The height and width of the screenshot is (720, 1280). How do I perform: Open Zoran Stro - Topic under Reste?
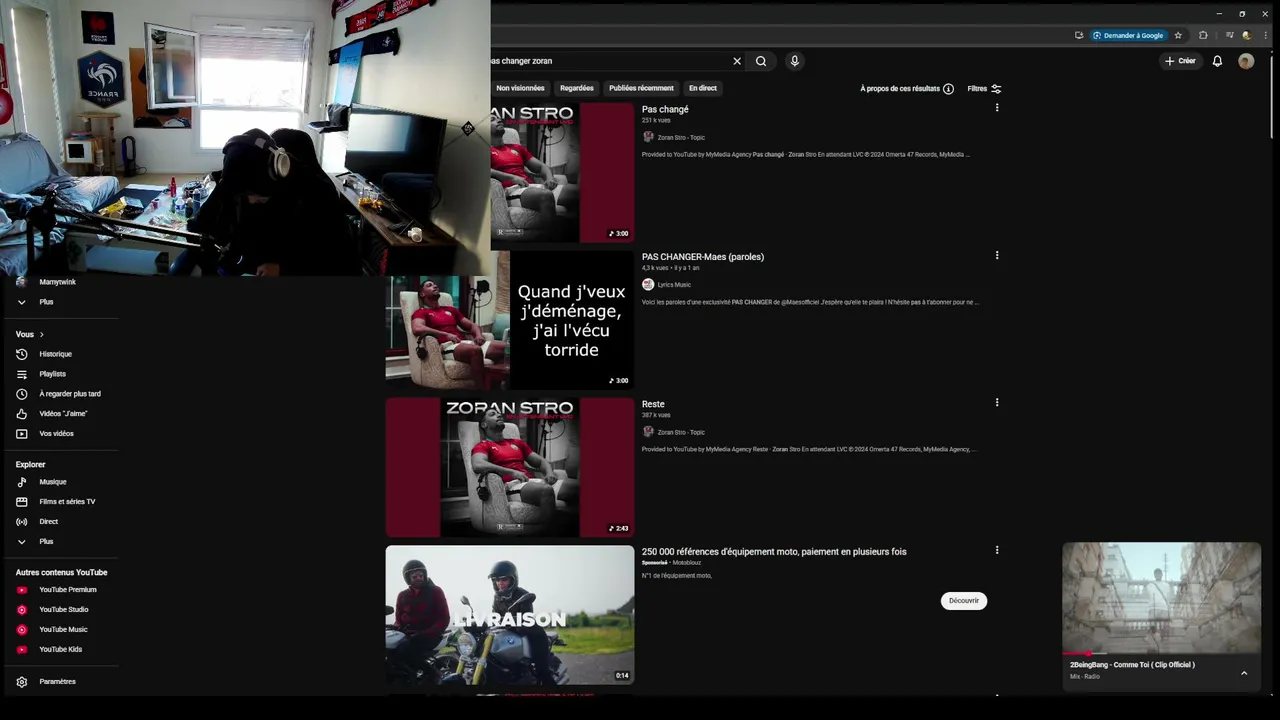click(681, 432)
